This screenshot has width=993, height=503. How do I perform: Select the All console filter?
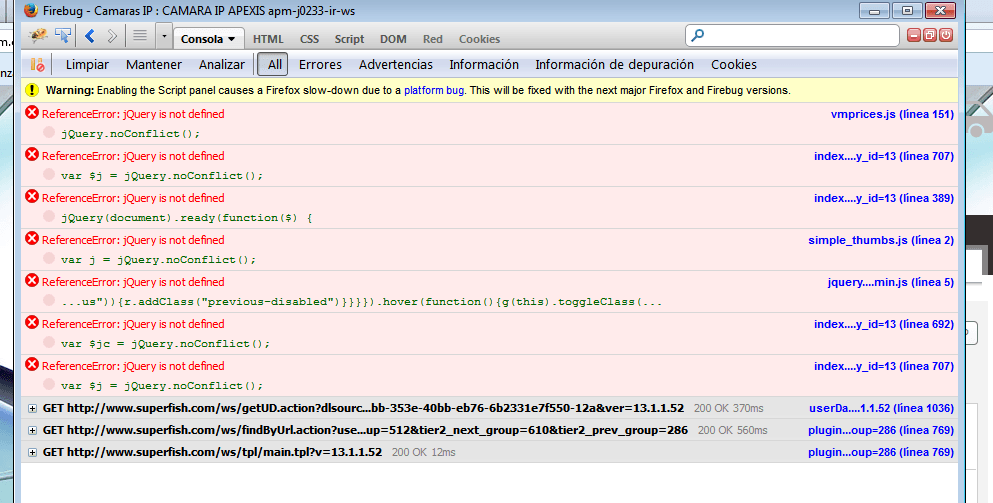pos(275,65)
